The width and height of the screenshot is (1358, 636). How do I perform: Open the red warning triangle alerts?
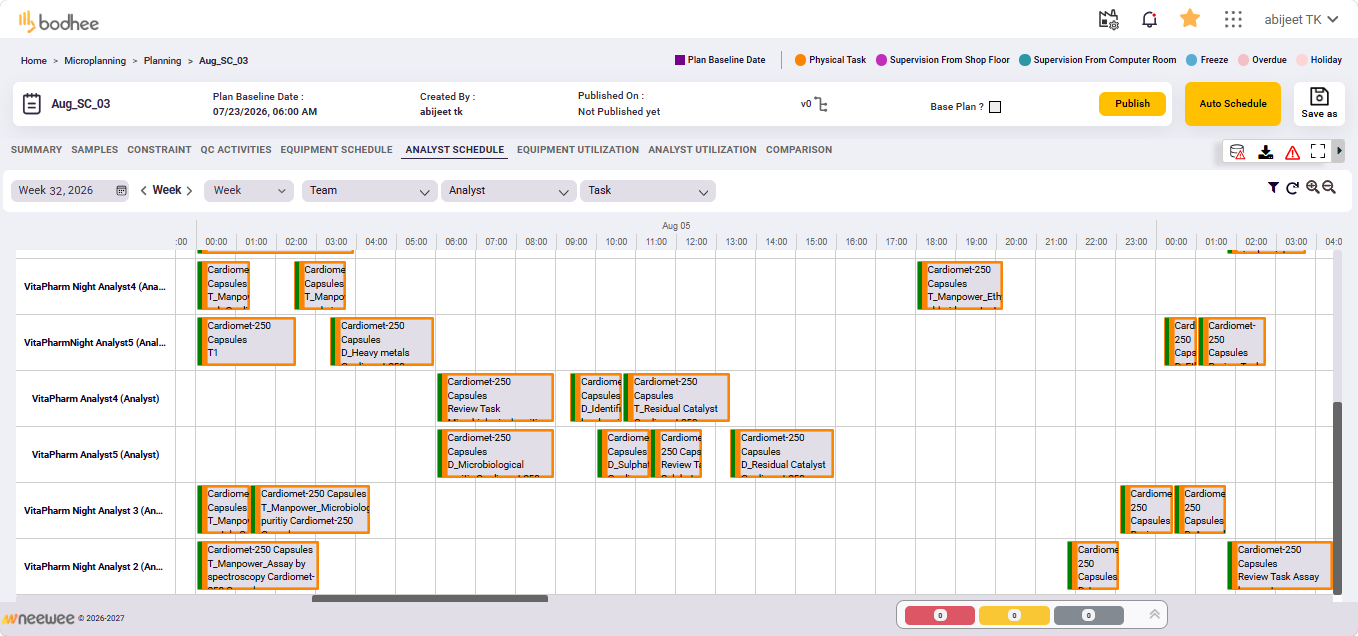tap(1292, 152)
